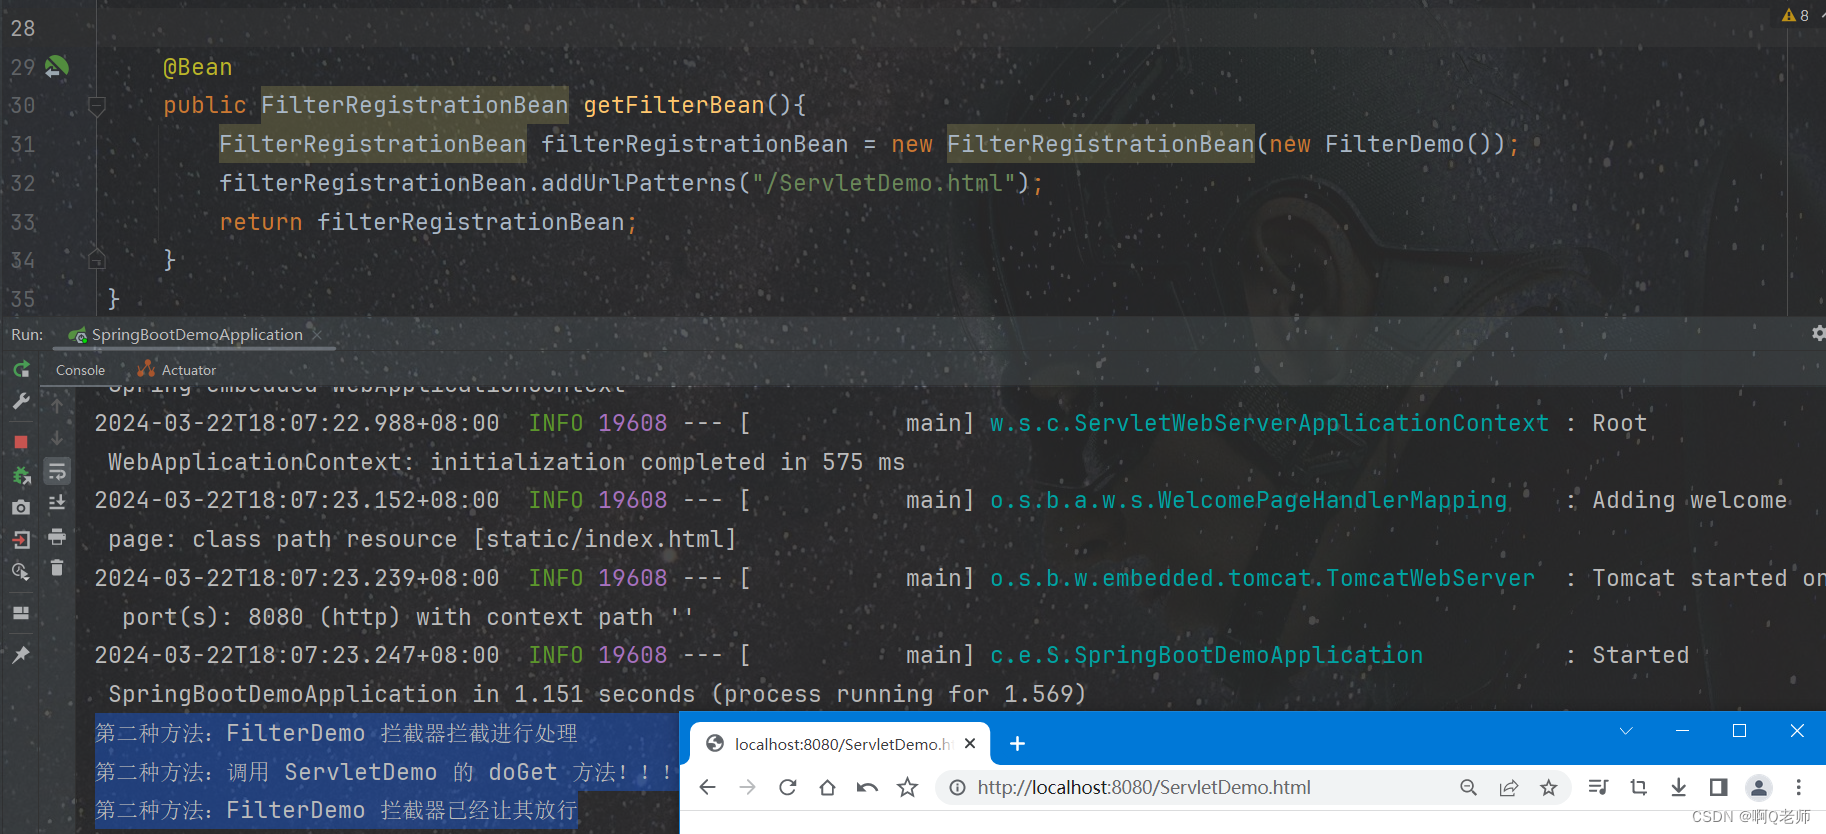Click the clock with cursor icon in Run sidebar

pyautogui.click(x=21, y=572)
